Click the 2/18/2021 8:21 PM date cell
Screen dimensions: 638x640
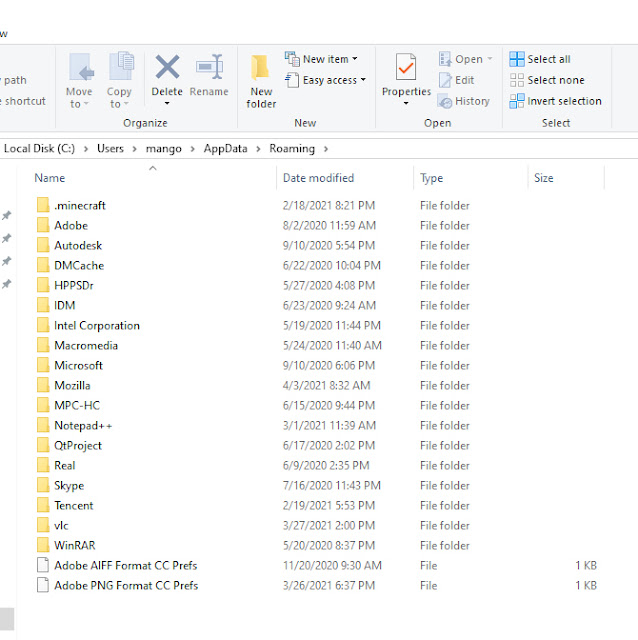[x=329, y=205]
